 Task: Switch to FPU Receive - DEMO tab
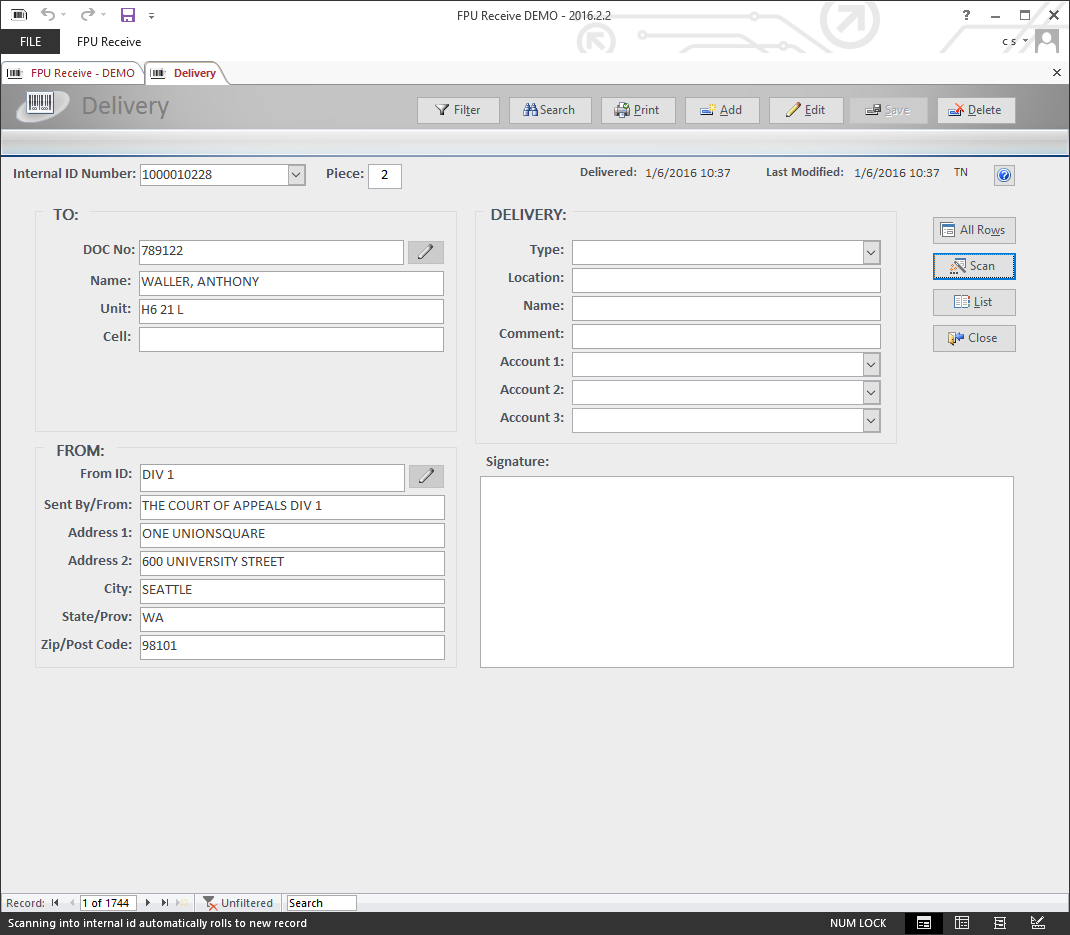pos(73,73)
